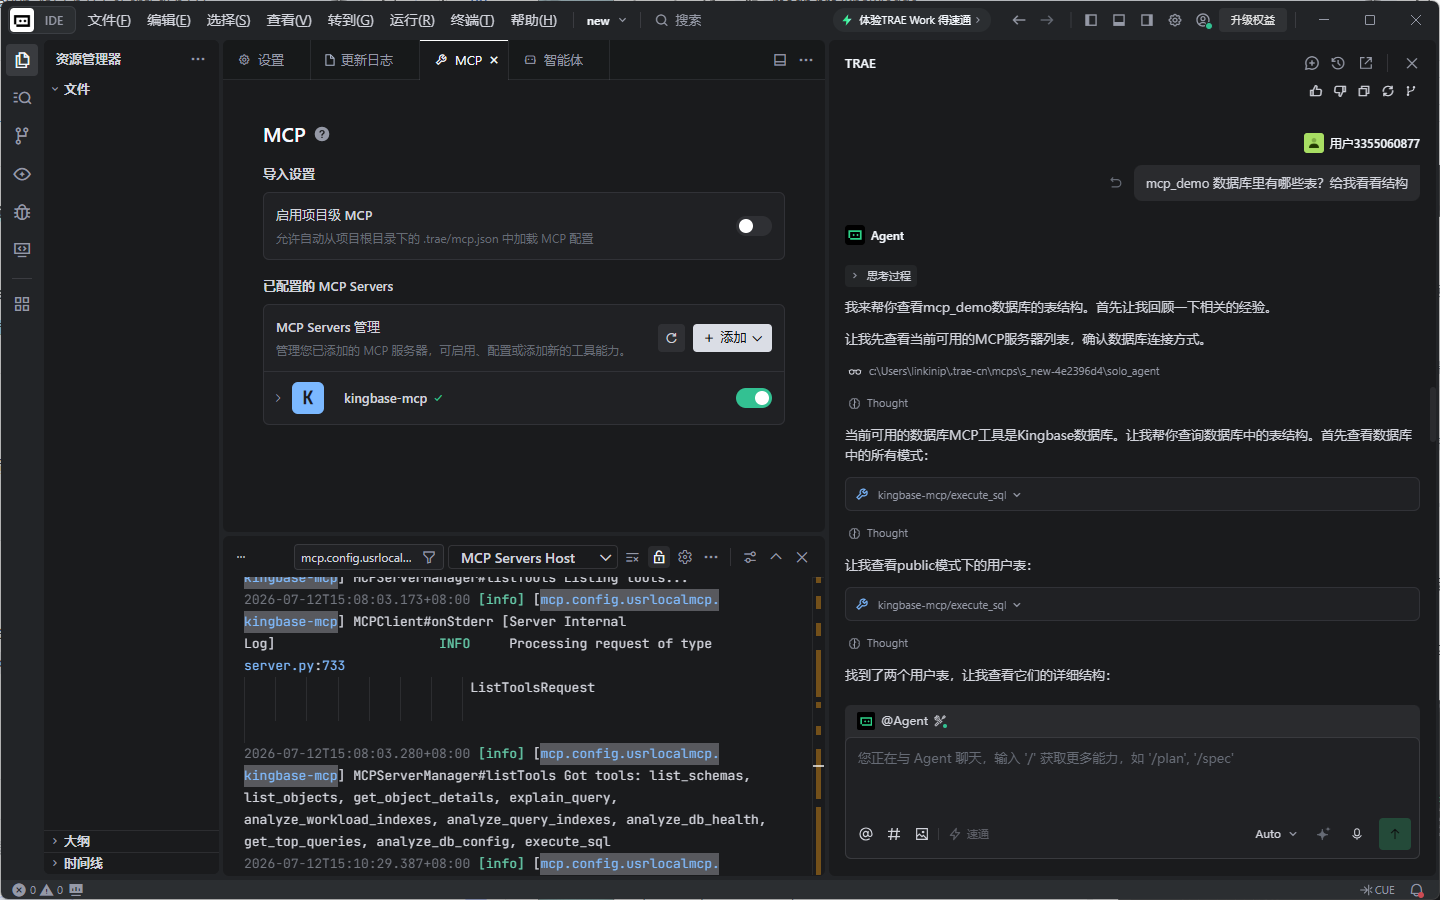Open settings gear in the title bar
The image size is (1440, 900).
tap(1175, 20)
